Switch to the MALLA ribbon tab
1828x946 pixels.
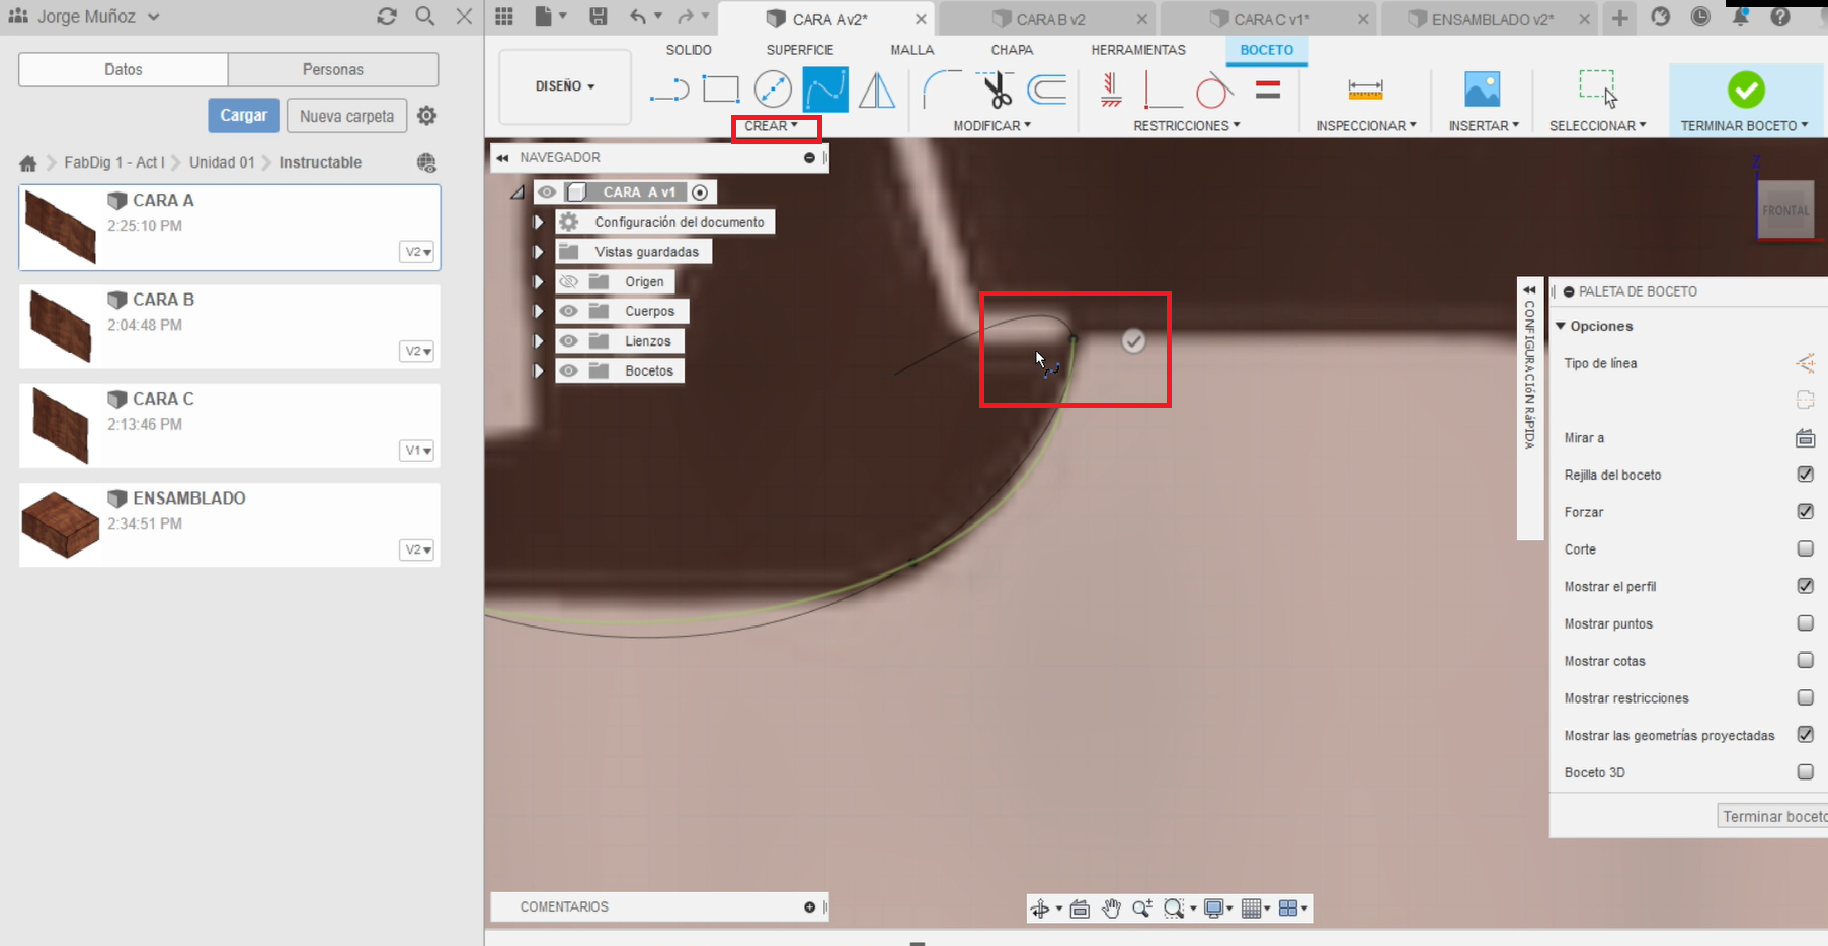click(912, 50)
